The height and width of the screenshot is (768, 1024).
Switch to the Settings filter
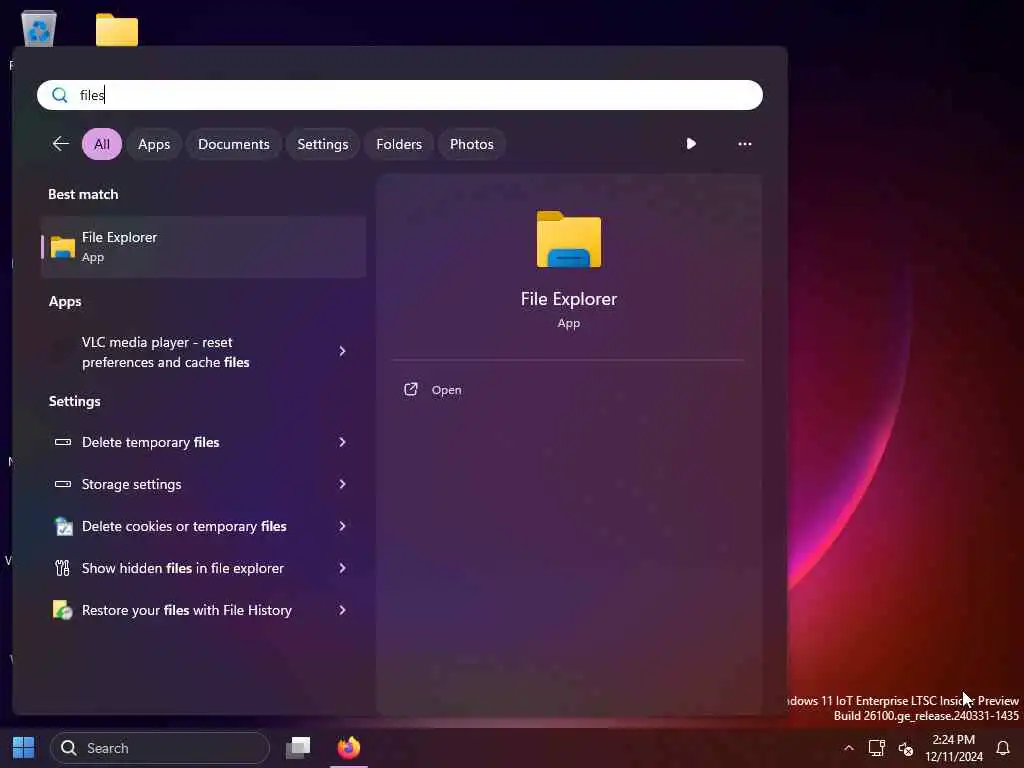click(x=323, y=144)
